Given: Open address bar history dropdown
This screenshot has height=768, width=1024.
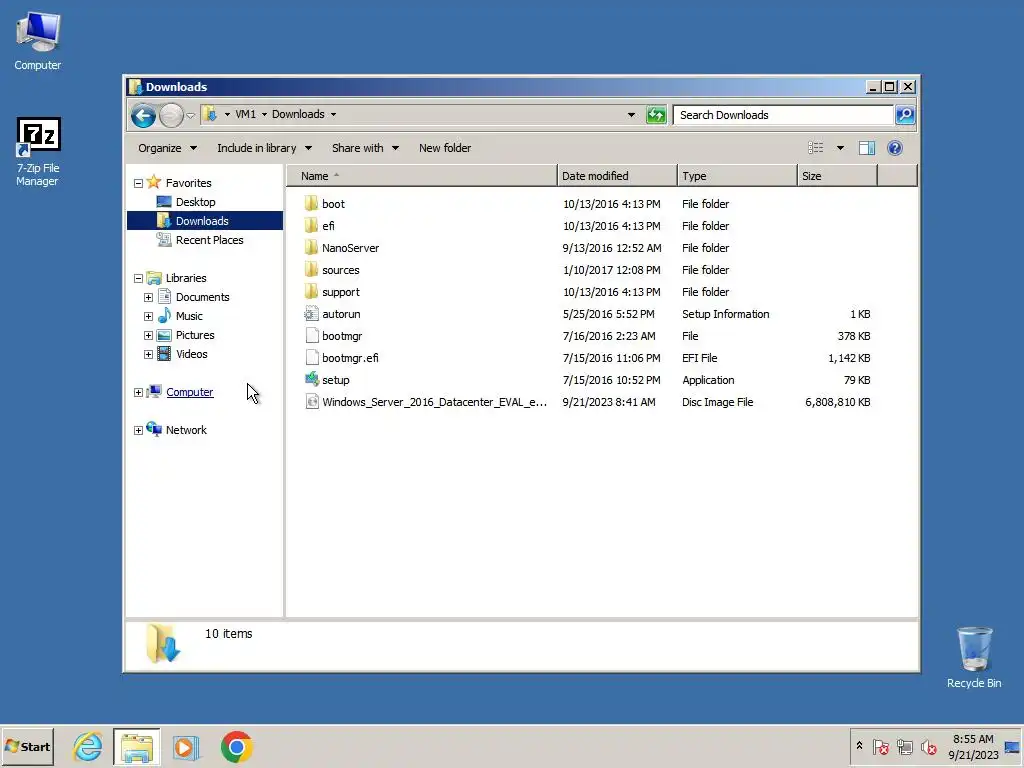Looking at the screenshot, I should (x=631, y=115).
